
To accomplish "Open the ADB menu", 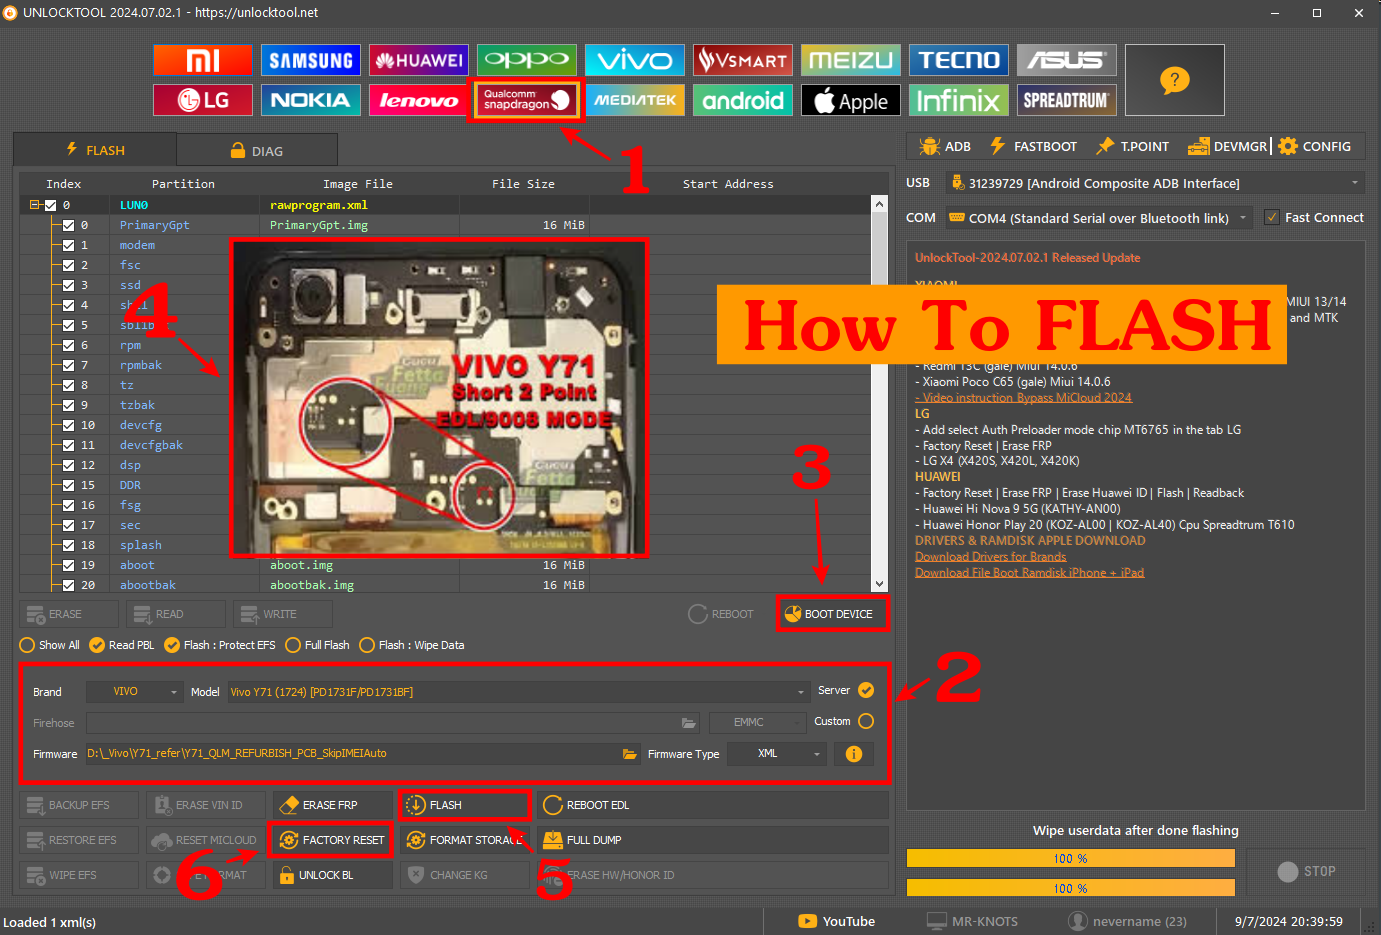I will tap(945, 146).
